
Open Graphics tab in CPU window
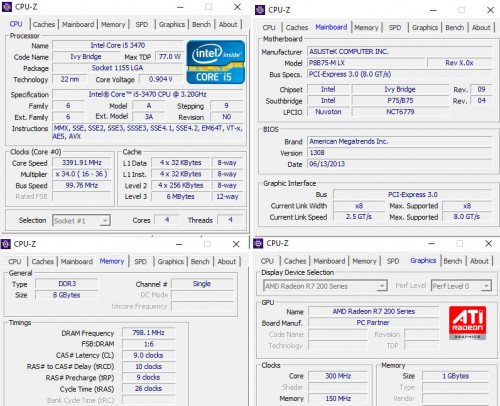pyautogui.click(x=172, y=24)
